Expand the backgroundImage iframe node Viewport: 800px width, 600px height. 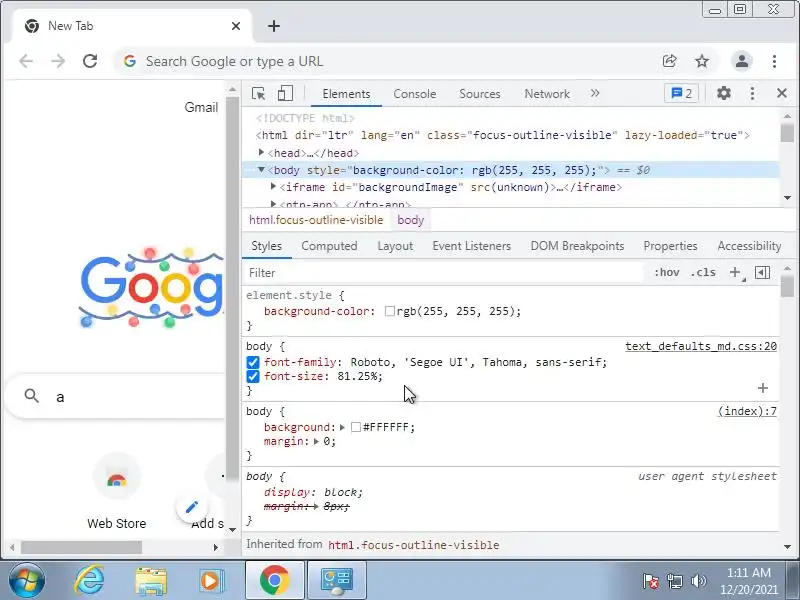273,187
